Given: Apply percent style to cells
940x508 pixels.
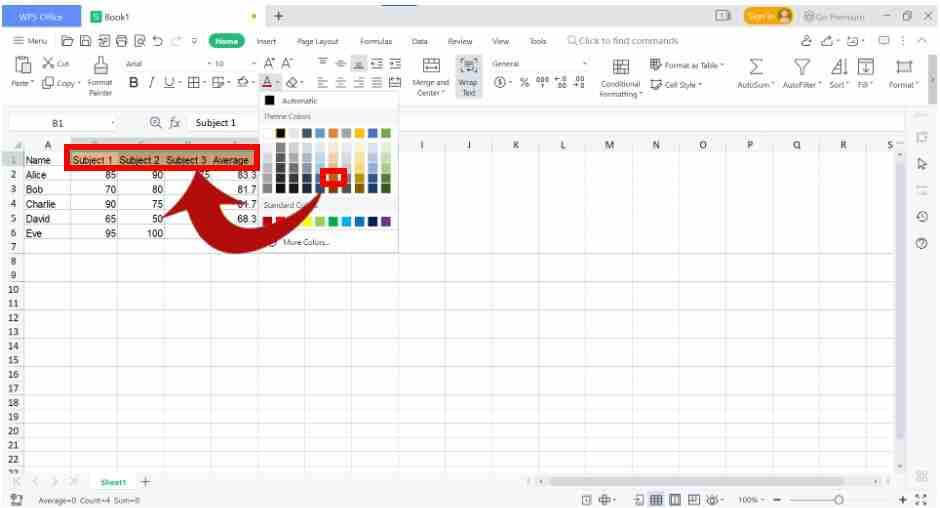Looking at the screenshot, I should 525,83.
